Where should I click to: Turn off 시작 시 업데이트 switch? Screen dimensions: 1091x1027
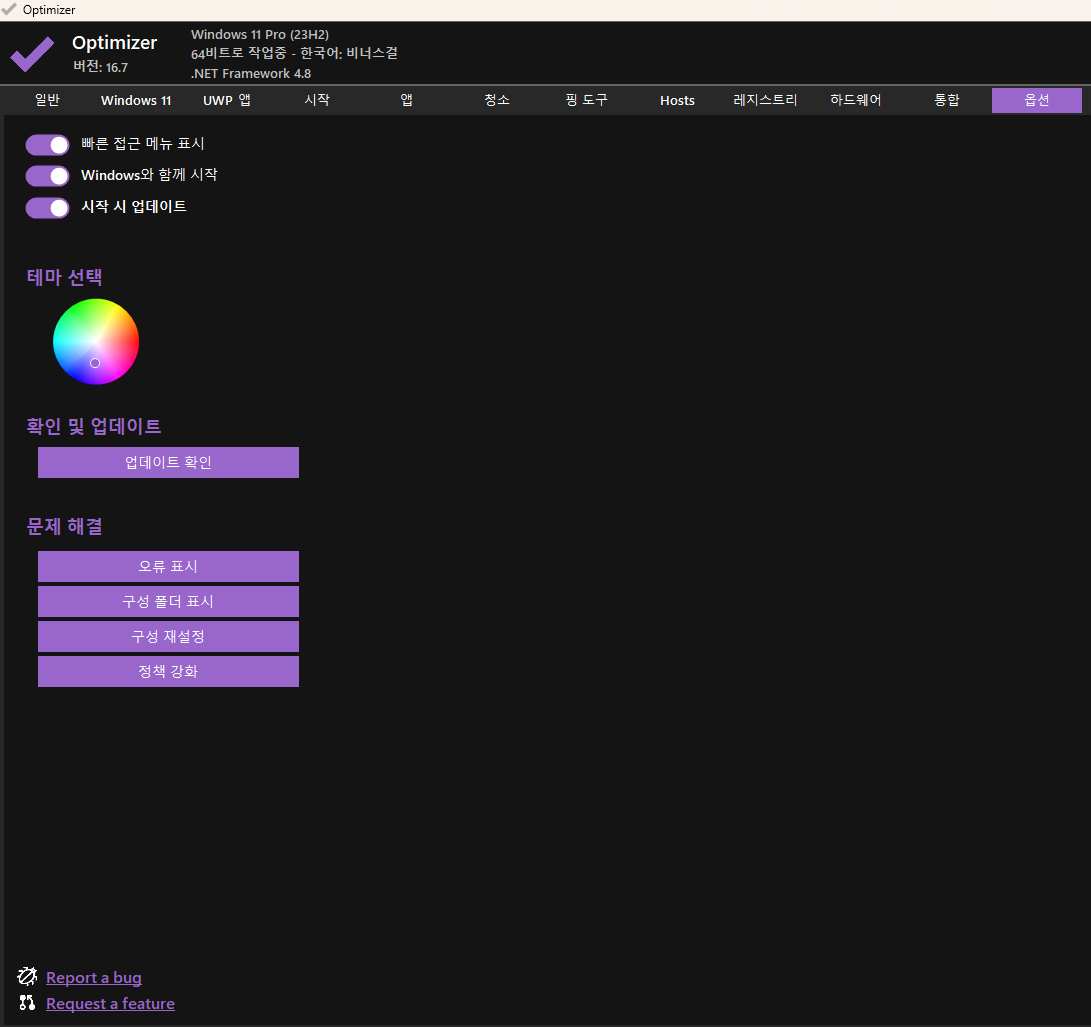coord(47,208)
